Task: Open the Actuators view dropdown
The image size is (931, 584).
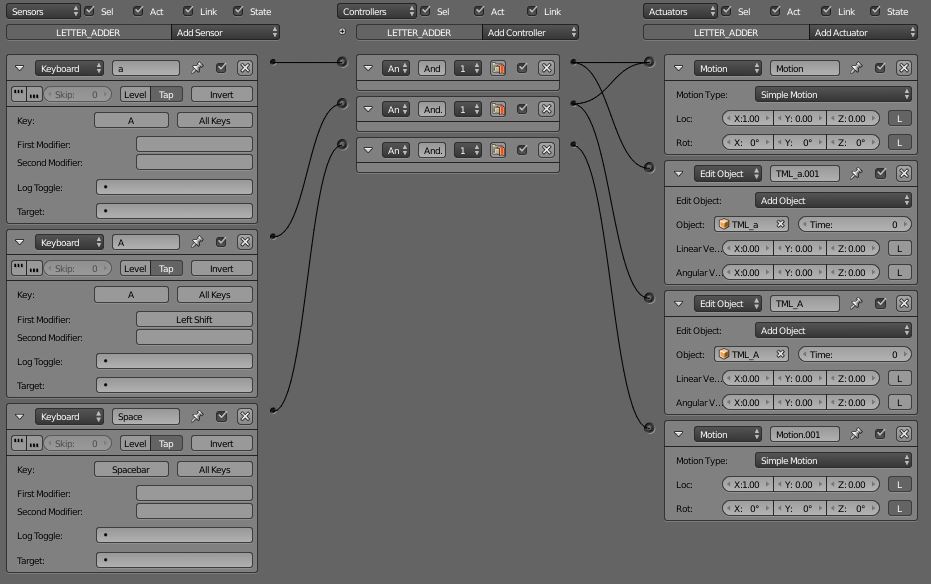Action: click(680, 11)
